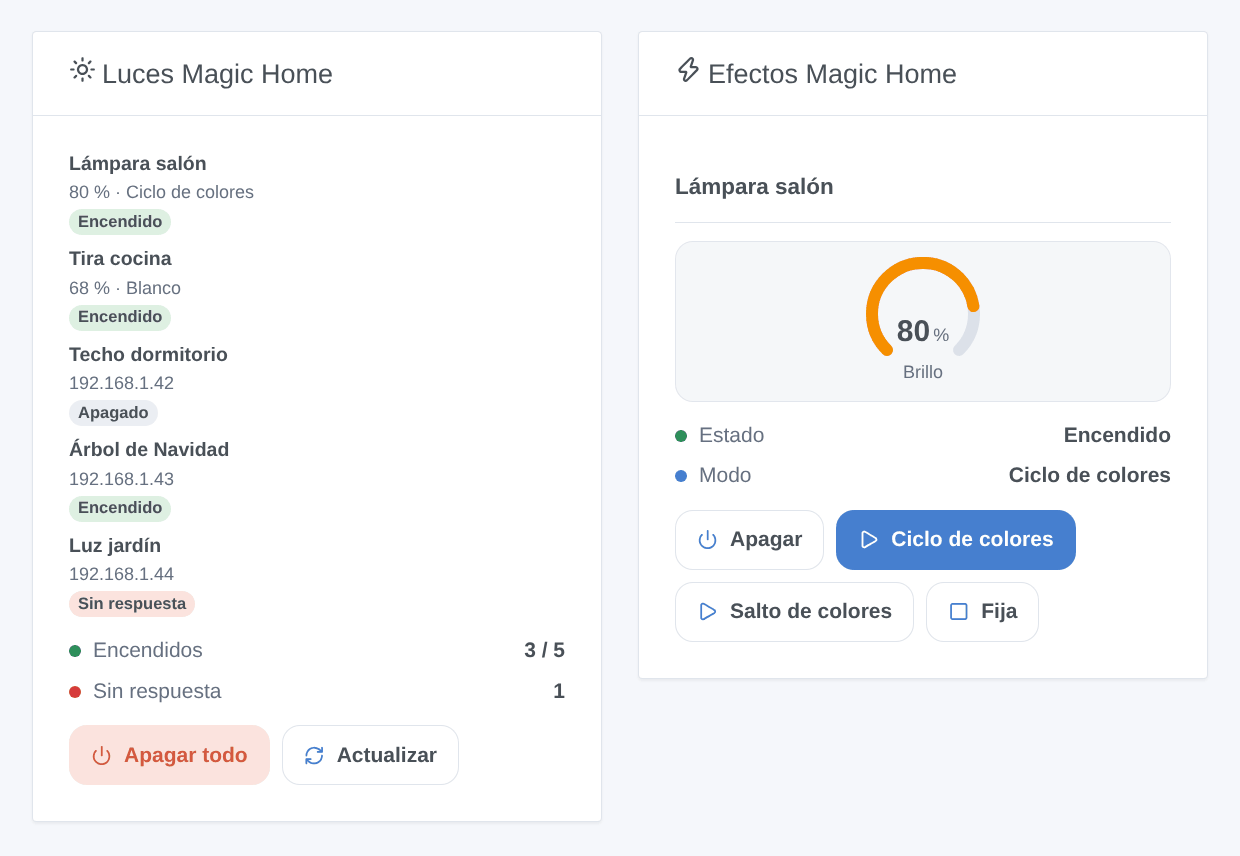Select the Luz jardín device
Screen dimensions: 1240x856
point(115,546)
